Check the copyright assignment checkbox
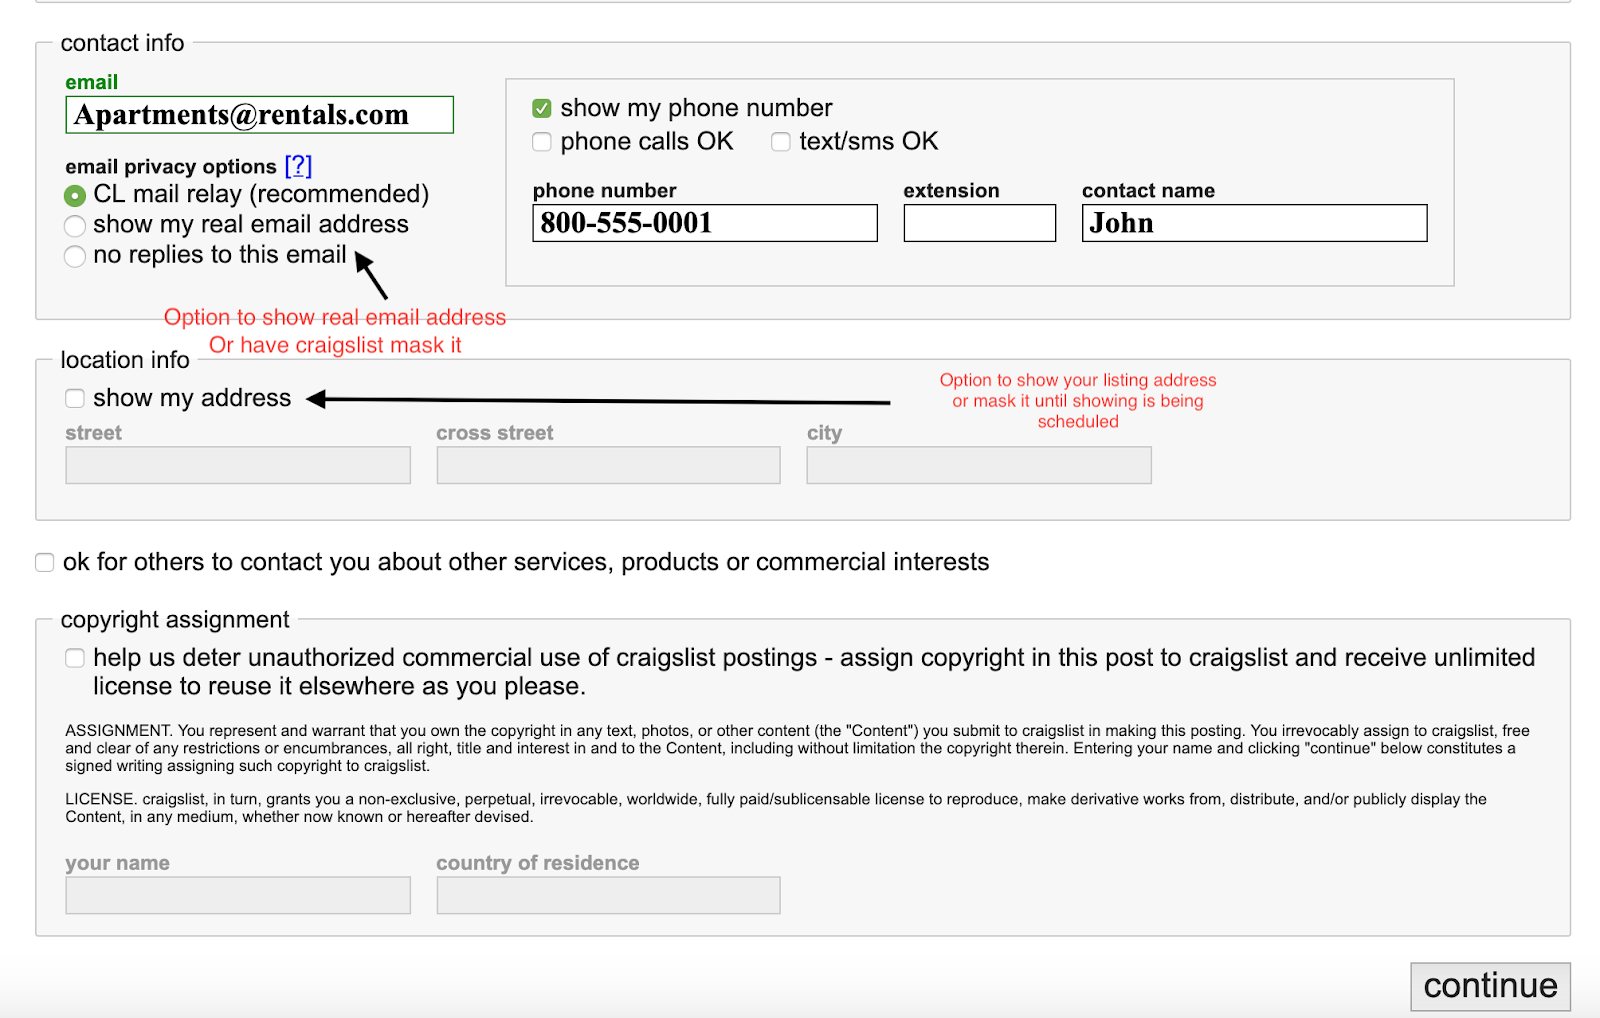1600x1018 pixels. (x=75, y=658)
